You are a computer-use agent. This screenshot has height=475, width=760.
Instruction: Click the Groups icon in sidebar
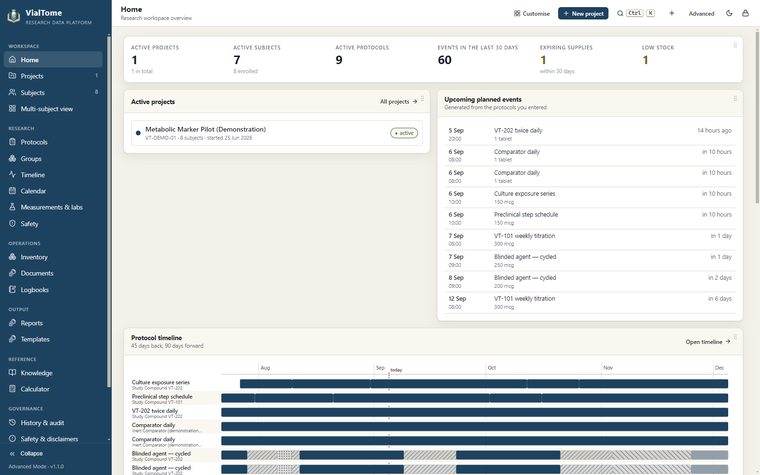click(13, 158)
